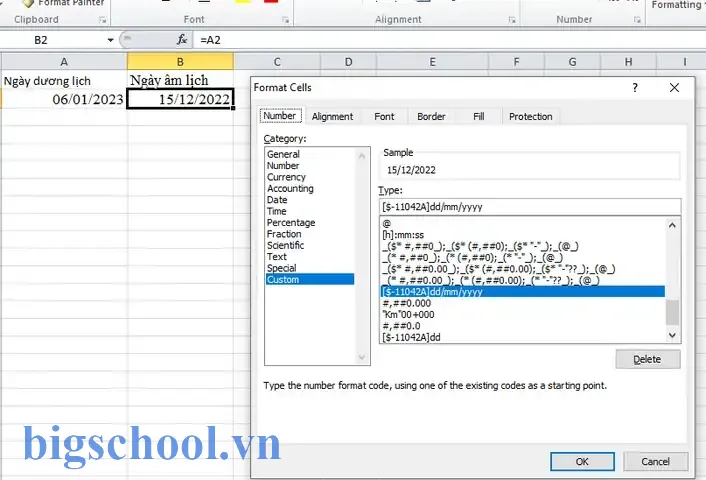Select Custom category
This screenshot has height=480, width=706.
310,280
